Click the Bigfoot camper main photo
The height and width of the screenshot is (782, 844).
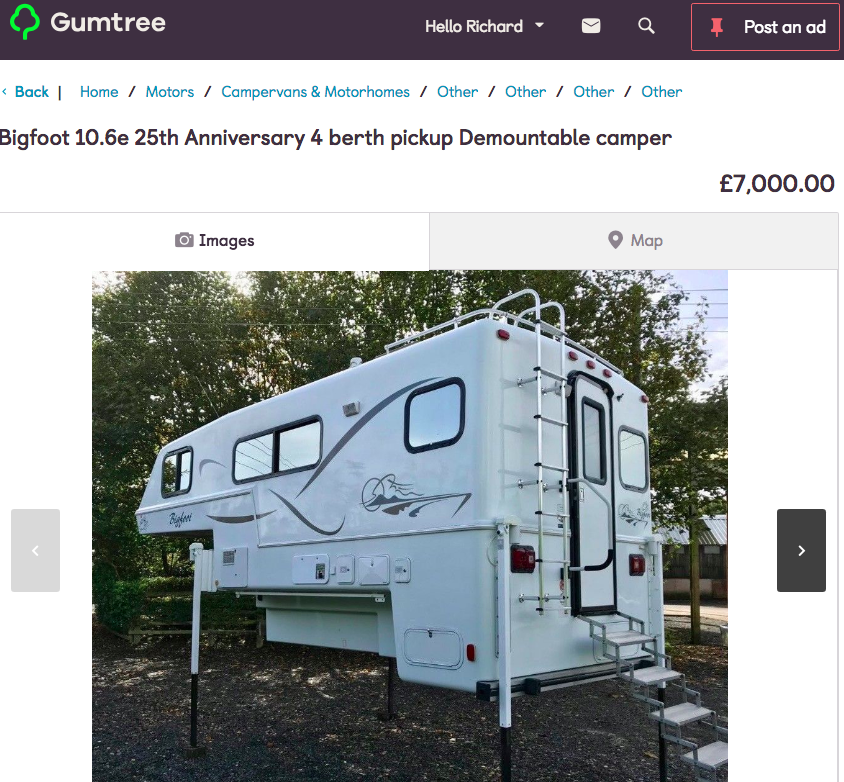pos(410,526)
